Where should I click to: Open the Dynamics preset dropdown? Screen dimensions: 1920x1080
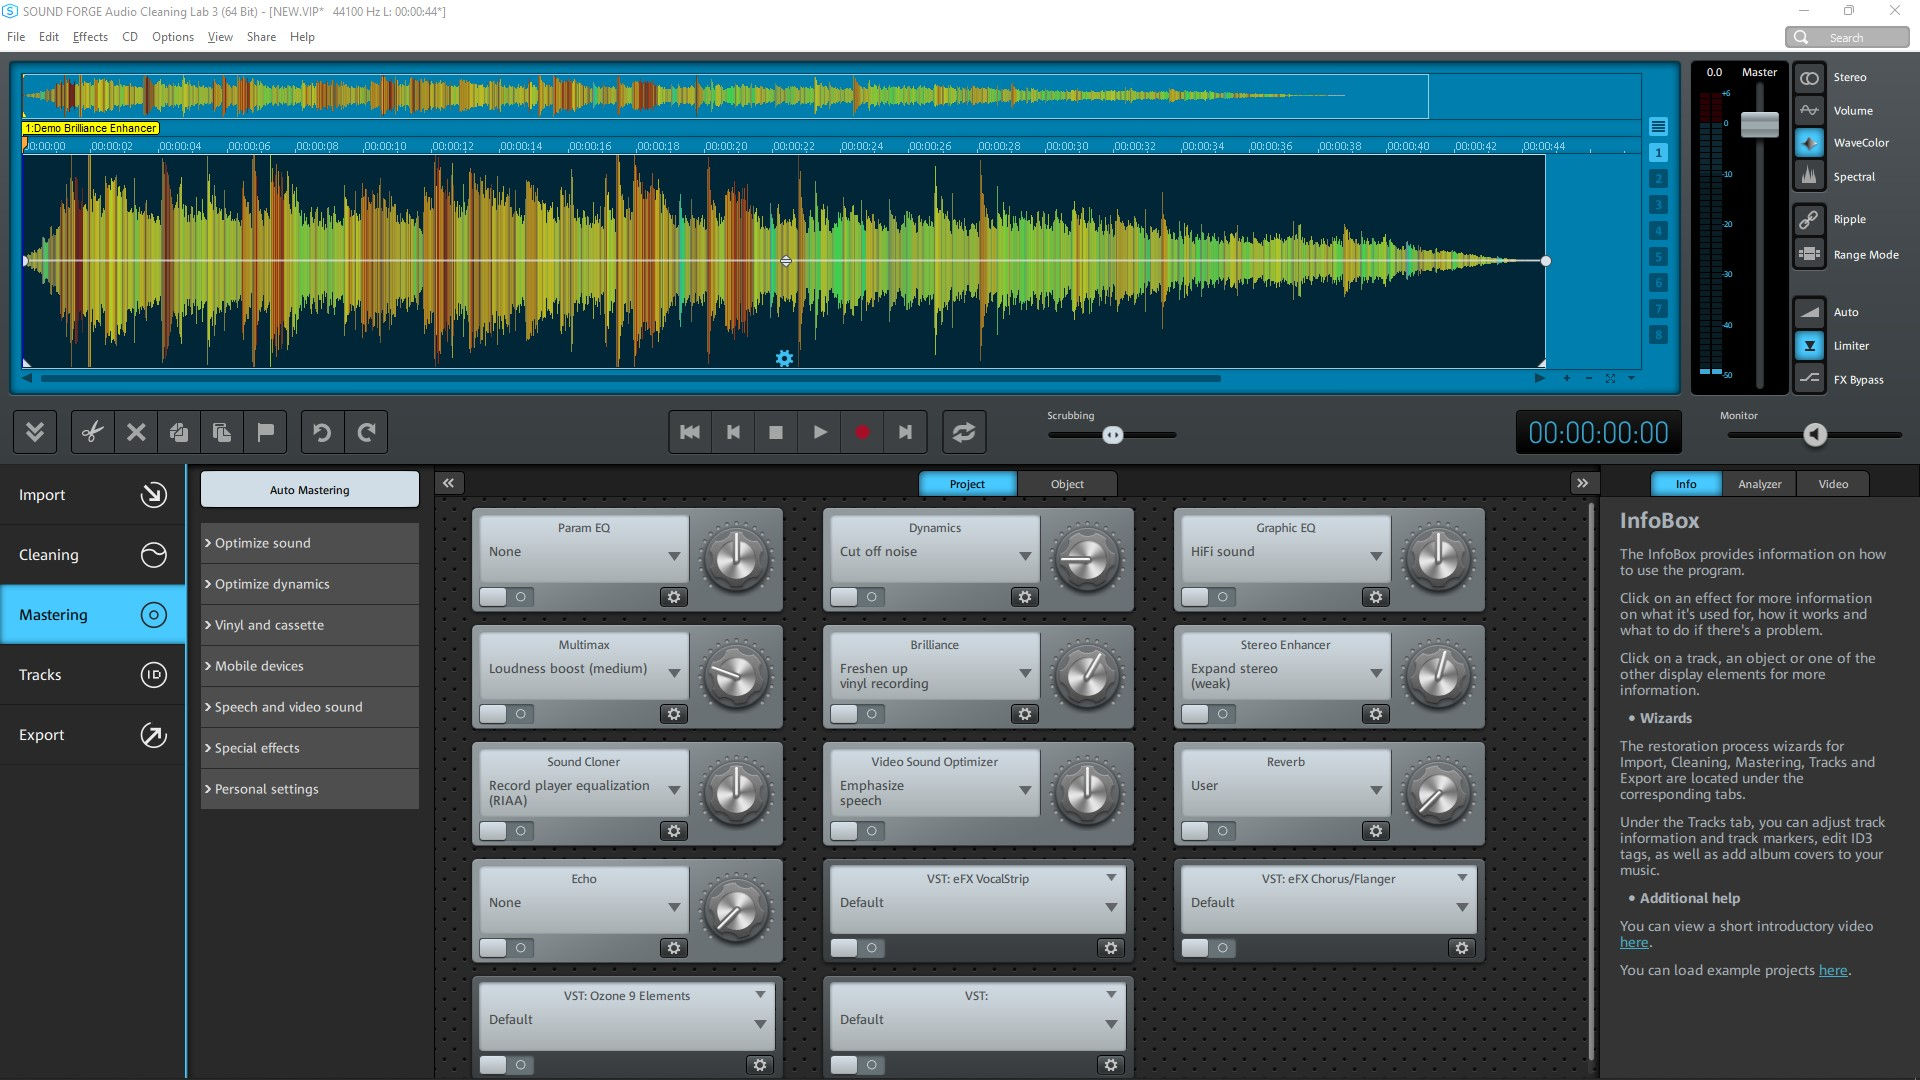point(933,551)
